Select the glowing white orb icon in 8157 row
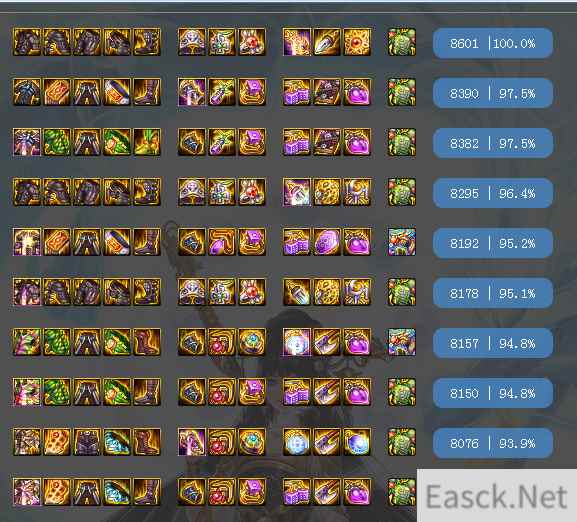Viewport: 577px width, 522px height. (297, 342)
